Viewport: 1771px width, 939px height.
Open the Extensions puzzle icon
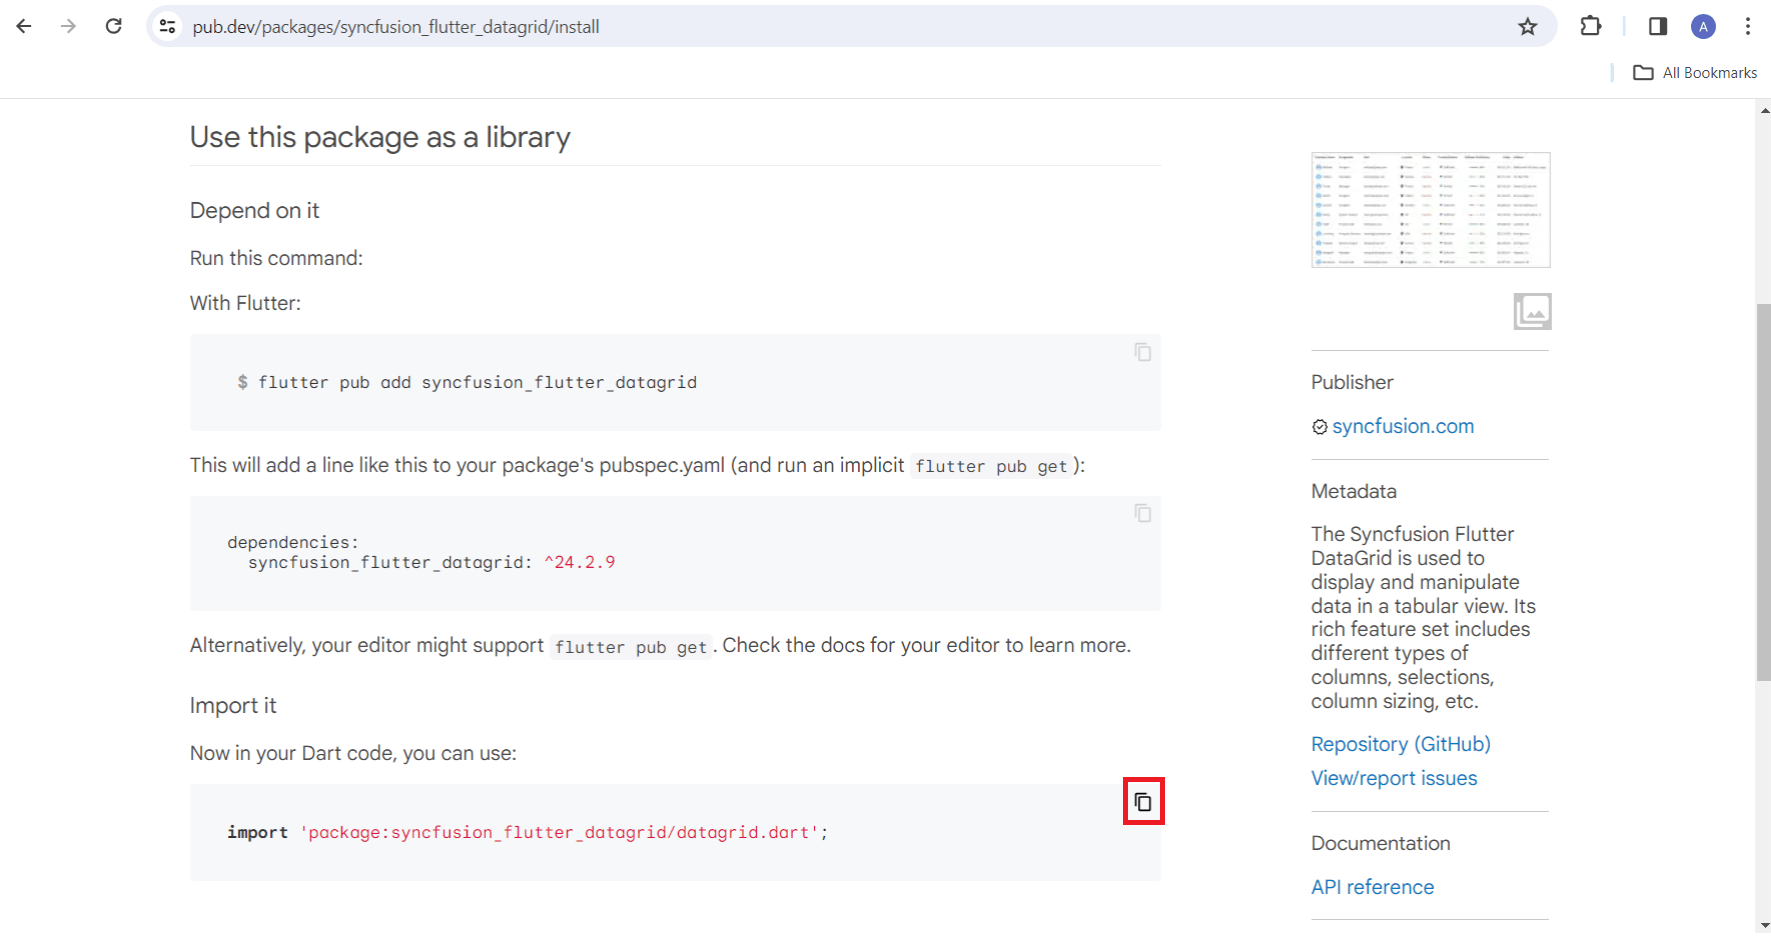point(1591,27)
